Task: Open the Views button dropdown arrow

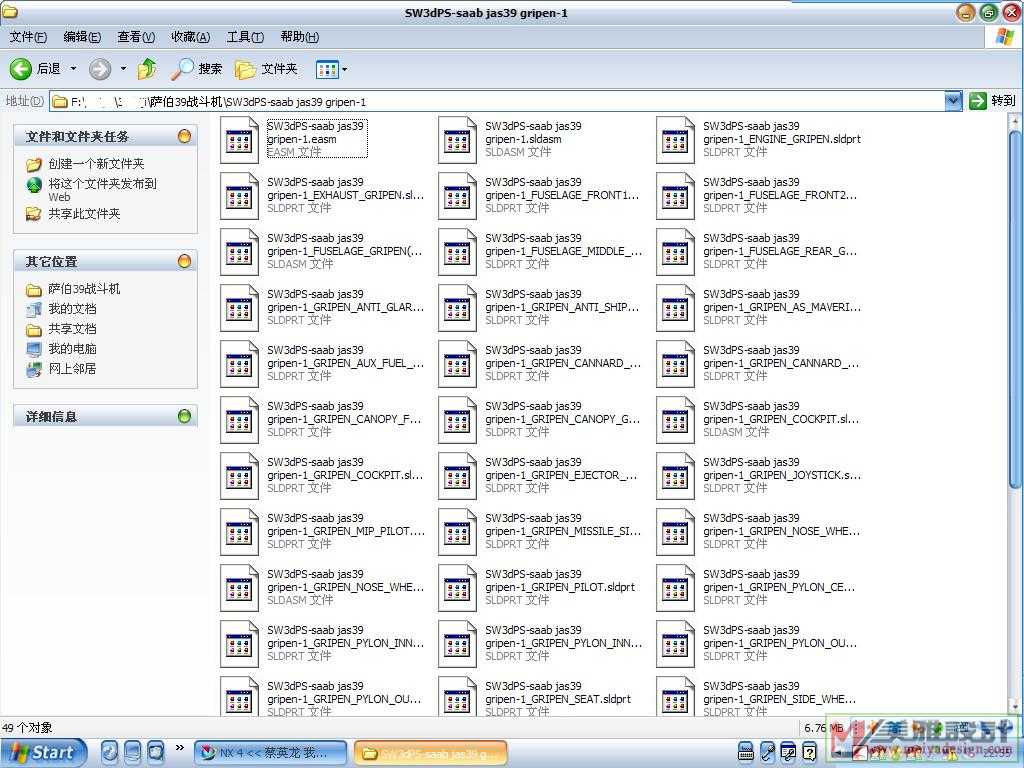Action: coord(345,69)
